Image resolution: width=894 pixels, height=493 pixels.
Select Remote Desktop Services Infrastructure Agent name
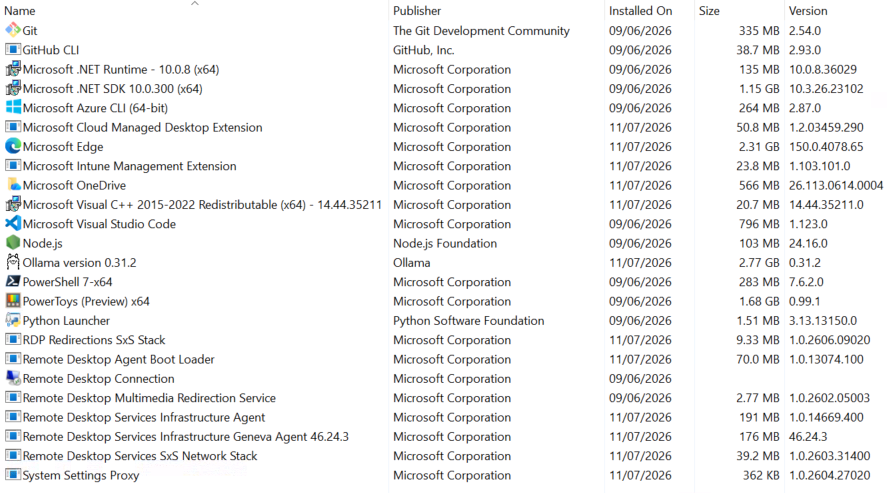144,418
